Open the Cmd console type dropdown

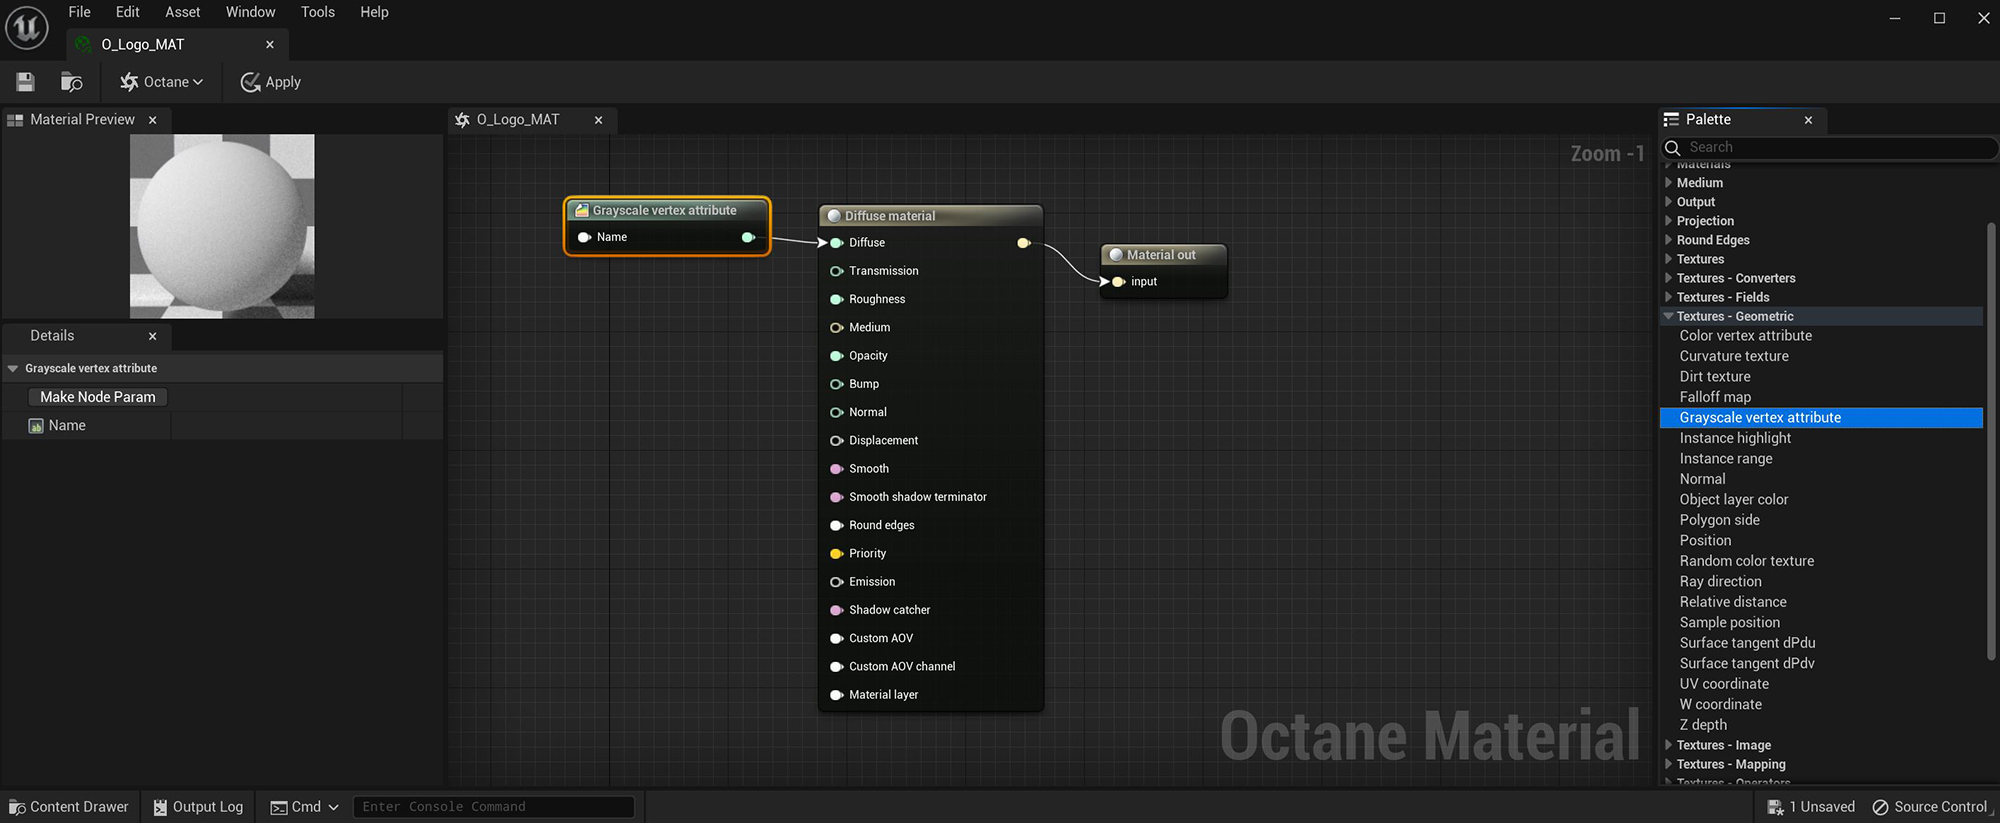[x=305, y=807]
